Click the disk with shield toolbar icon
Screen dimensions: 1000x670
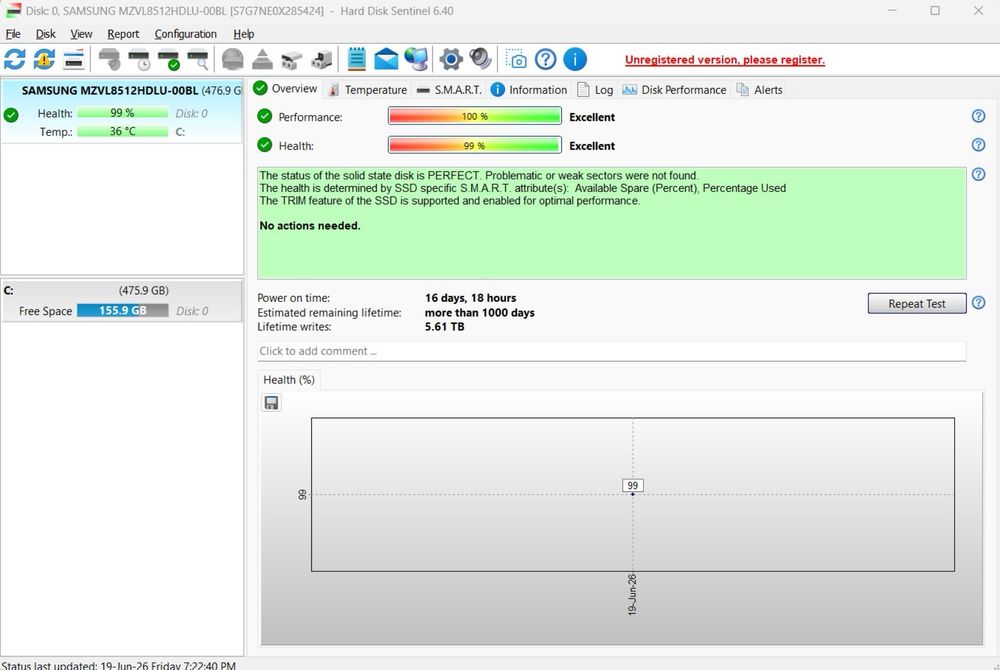point(110,59)
